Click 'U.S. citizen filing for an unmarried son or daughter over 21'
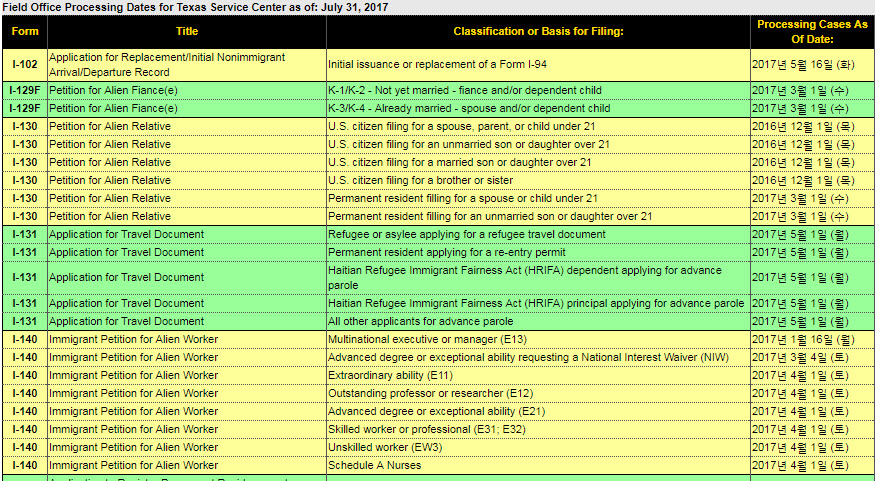This screenshot has width=880, height=481. point(469,144)
